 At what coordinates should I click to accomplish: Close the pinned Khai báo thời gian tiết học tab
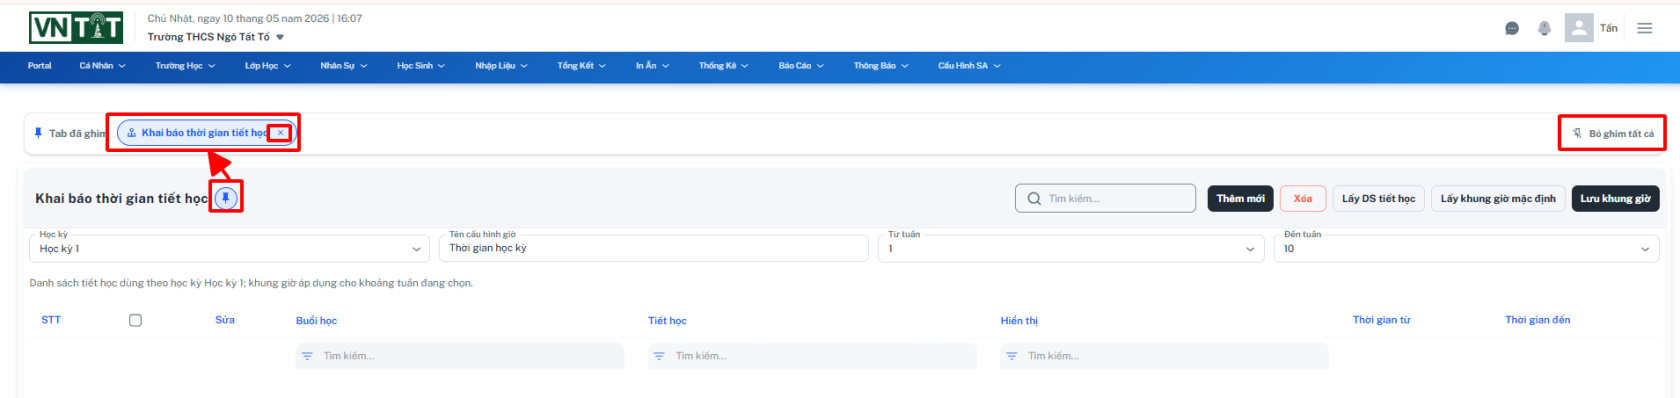[281, 133]
